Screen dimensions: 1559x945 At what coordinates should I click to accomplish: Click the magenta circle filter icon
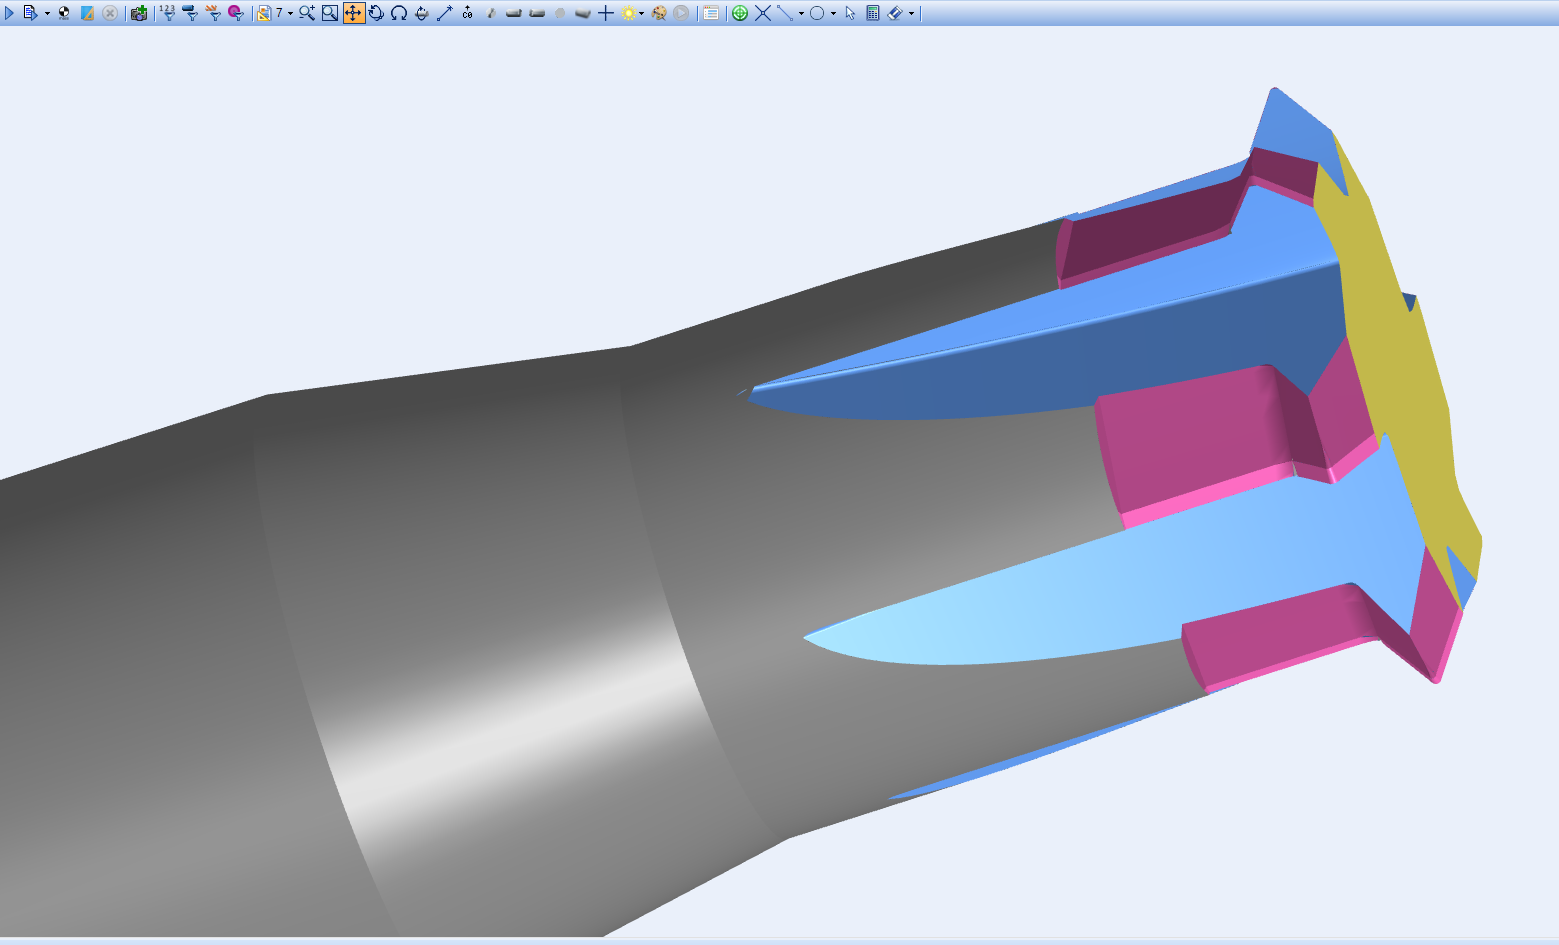tap(235, 13)
